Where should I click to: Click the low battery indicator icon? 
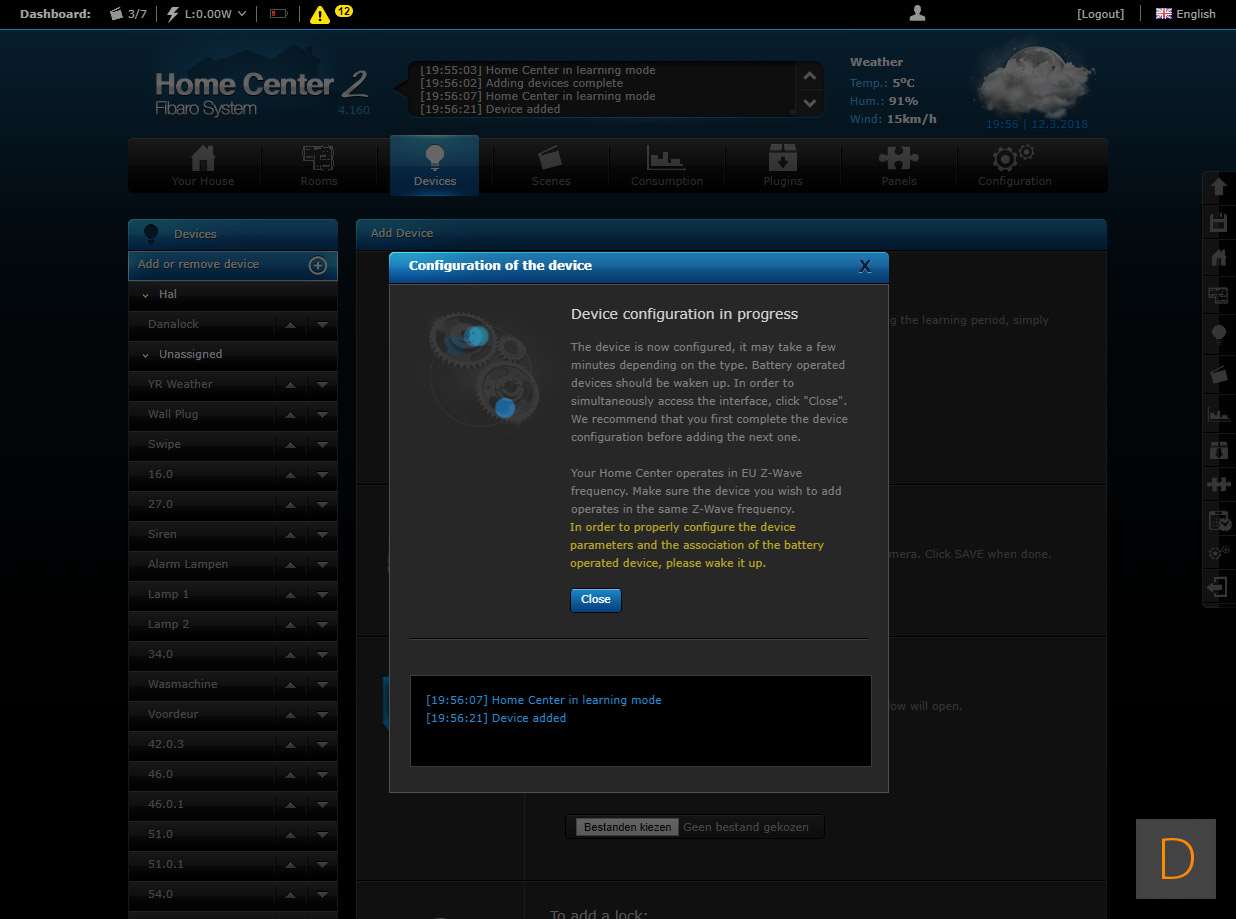(278, 14)
